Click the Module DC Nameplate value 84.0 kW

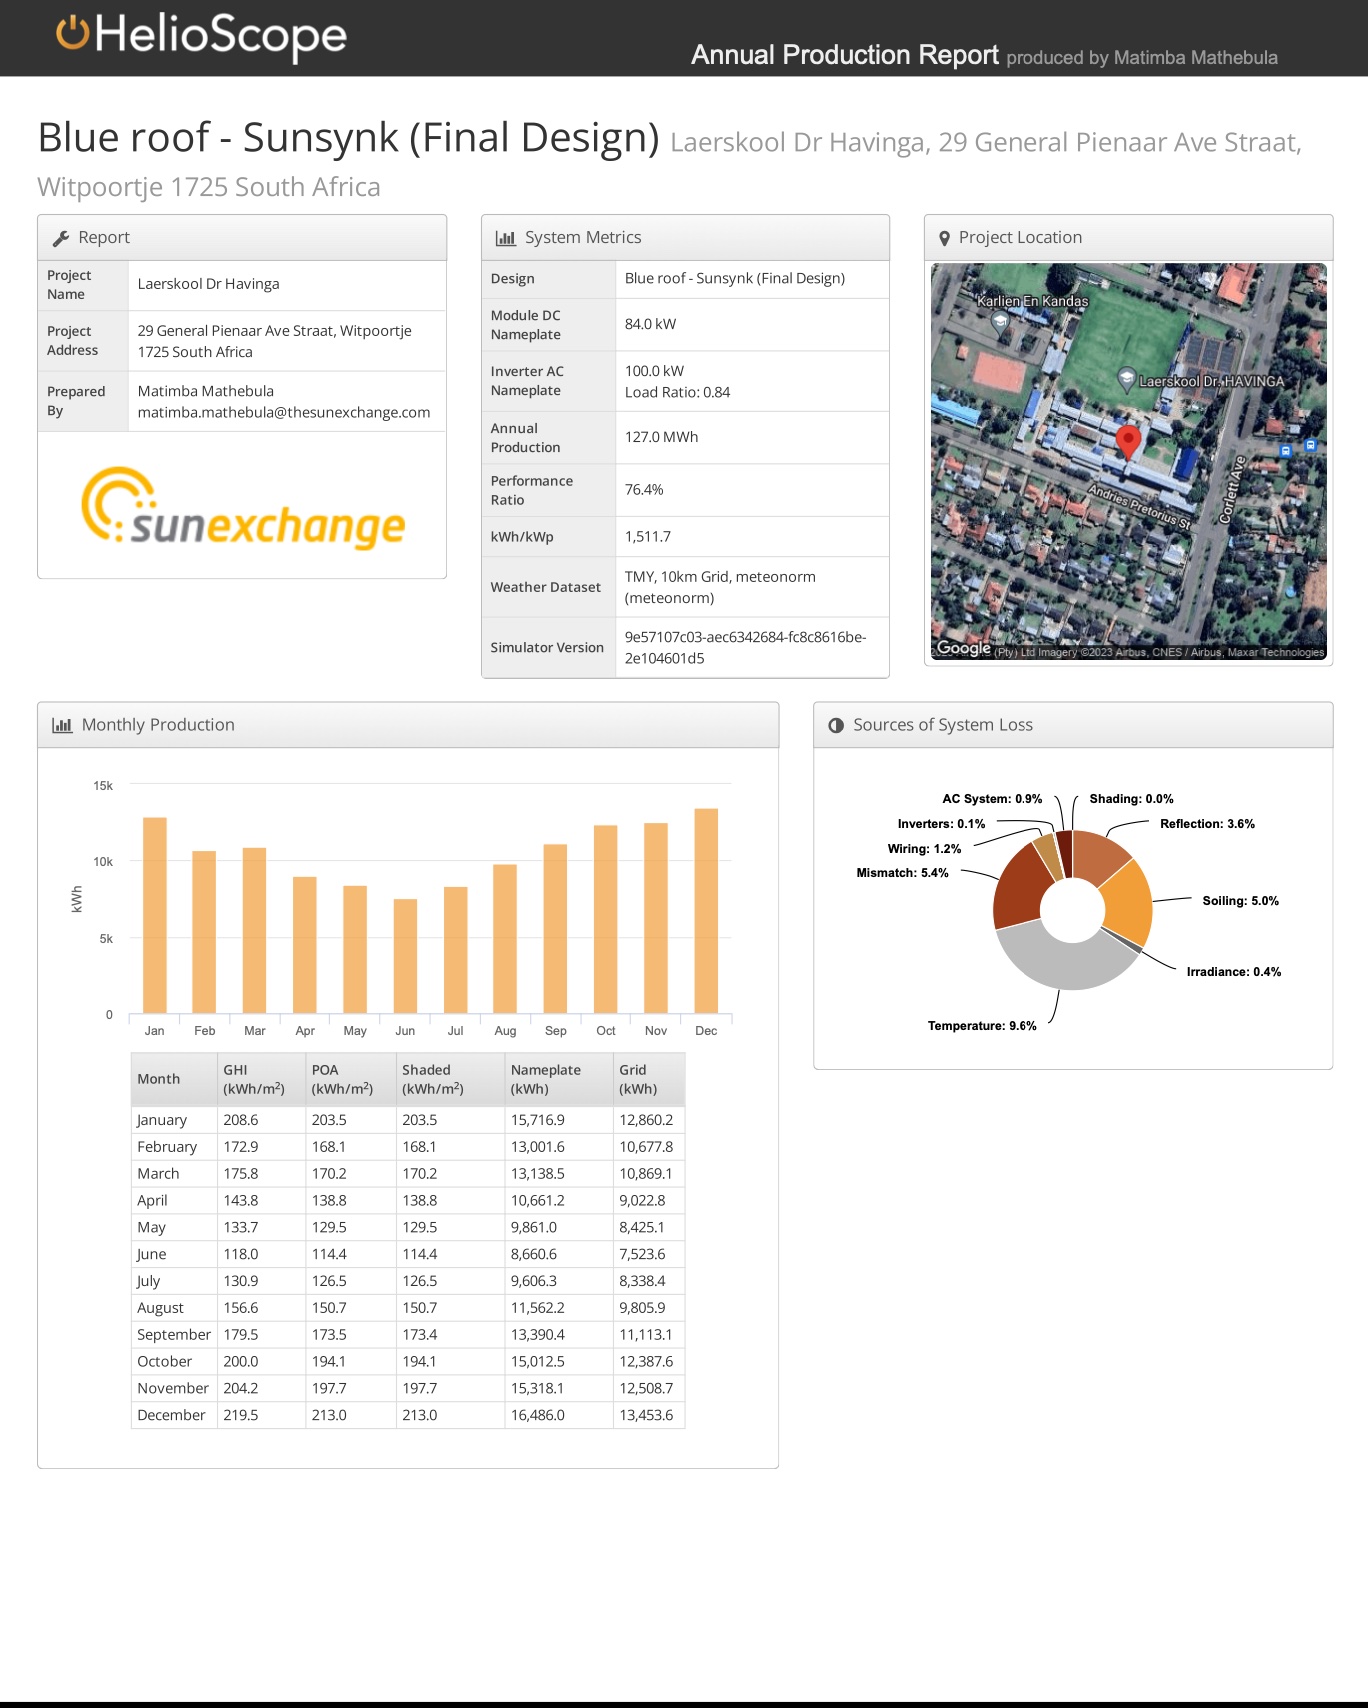click(650, 324)
